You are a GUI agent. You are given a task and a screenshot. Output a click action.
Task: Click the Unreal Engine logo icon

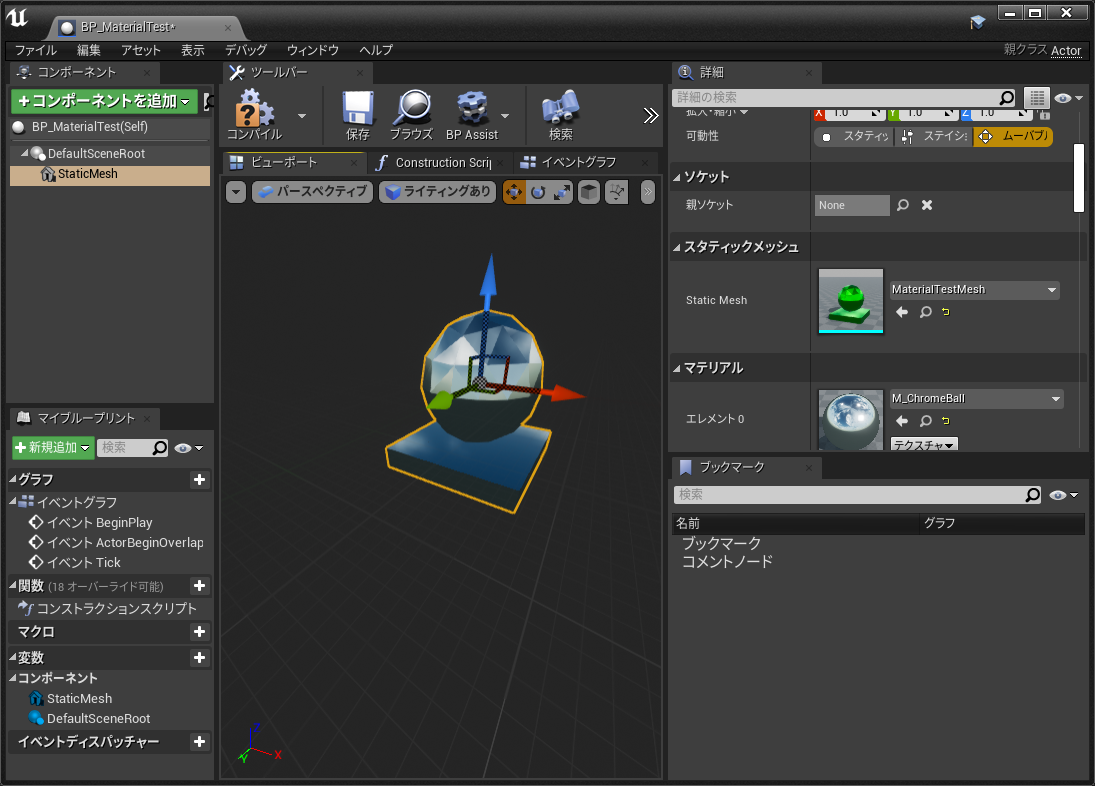coord(17,17)
